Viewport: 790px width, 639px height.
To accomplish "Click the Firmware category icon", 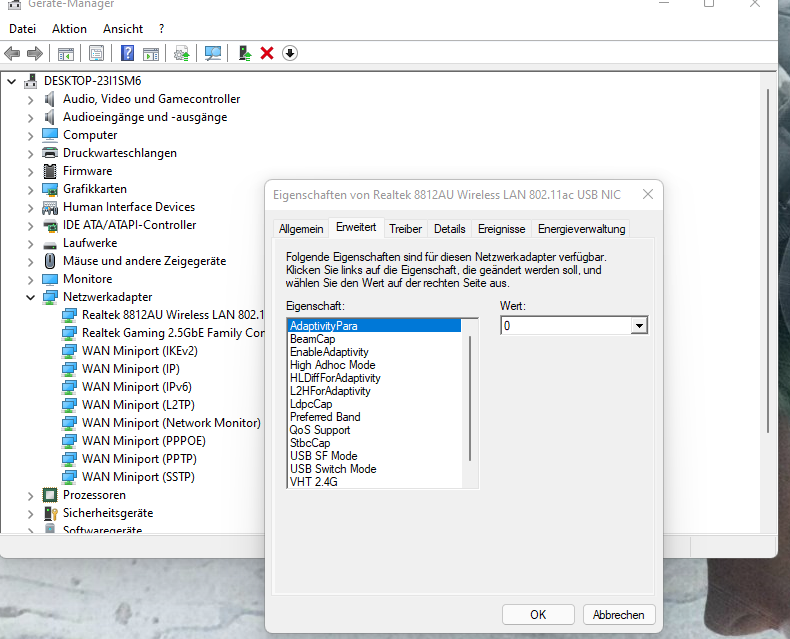I will (x=50, y=171).
